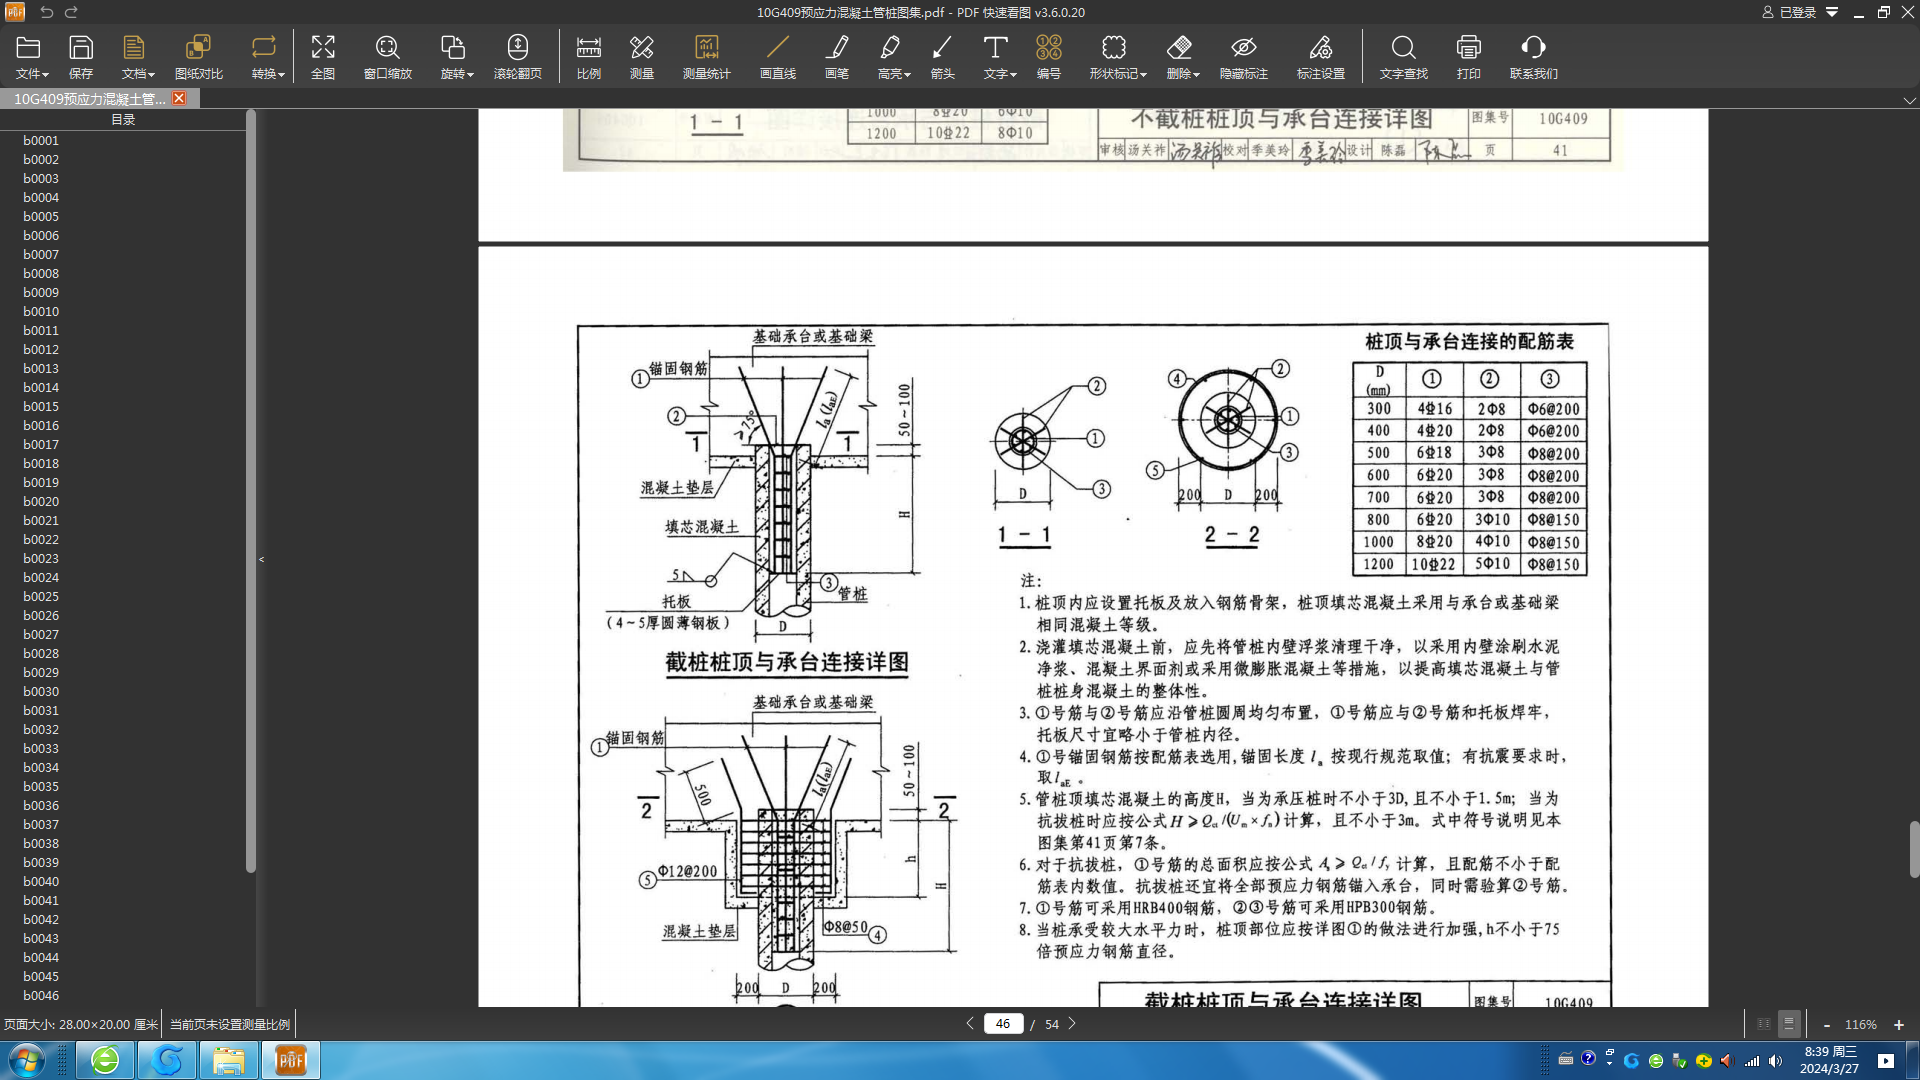Screen dimensions: 1920x1080
Task: Go to next page arrow
Action: [x=1072, y=1024]
